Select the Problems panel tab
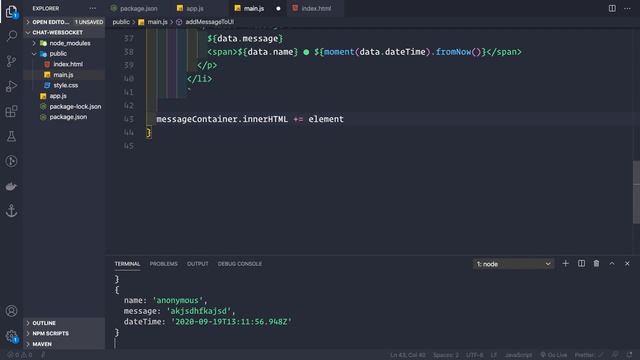This screenshot has height=360, width=640. click(x=163, y=264)
